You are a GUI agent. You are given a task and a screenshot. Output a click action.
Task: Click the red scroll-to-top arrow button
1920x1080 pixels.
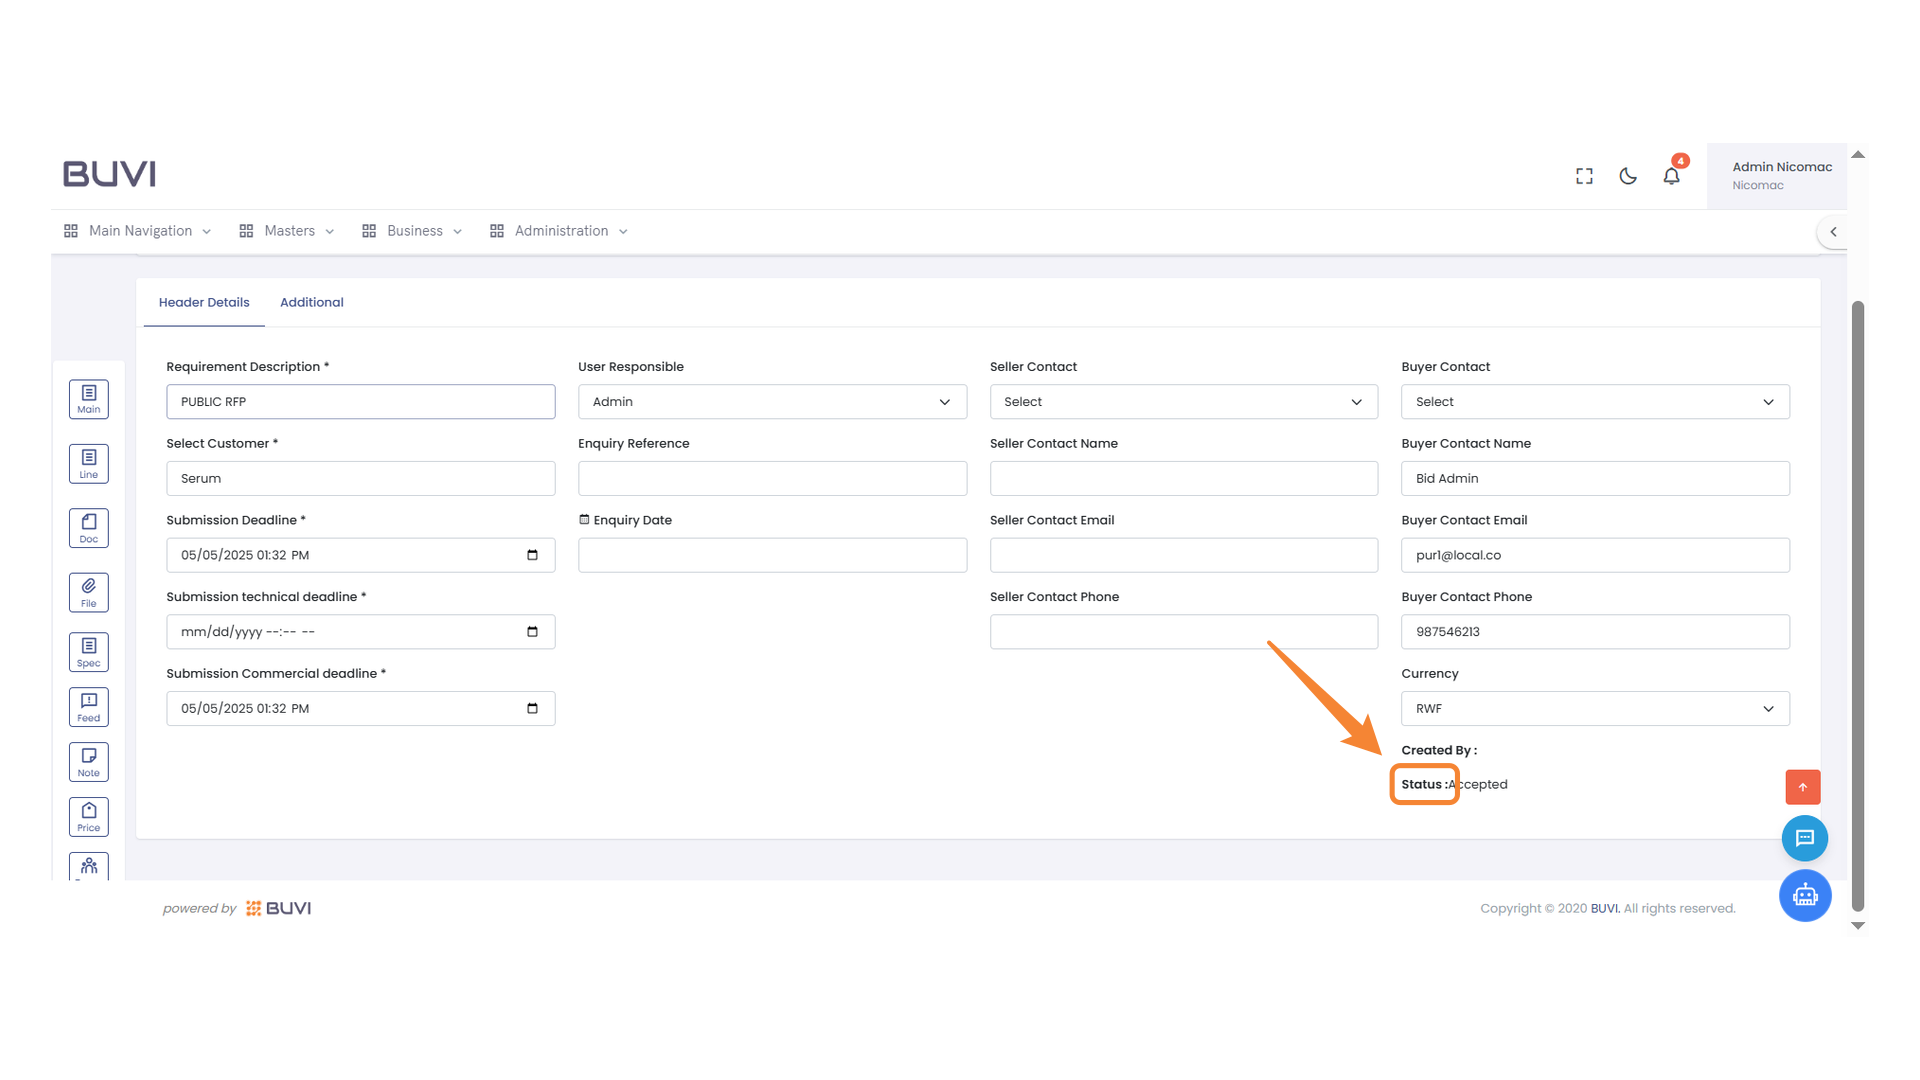coord(1802,787)
